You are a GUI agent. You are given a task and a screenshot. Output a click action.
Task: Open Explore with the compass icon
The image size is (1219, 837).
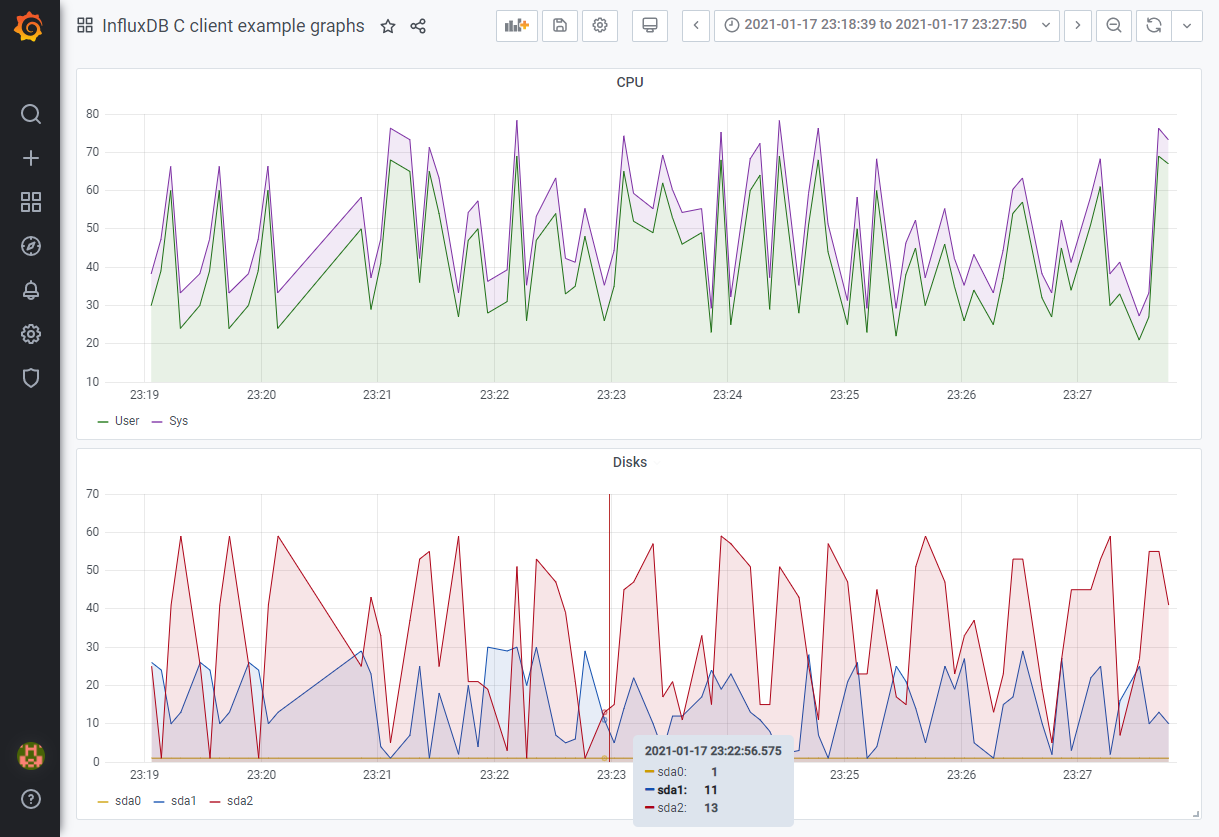click(x=30, y=246)
